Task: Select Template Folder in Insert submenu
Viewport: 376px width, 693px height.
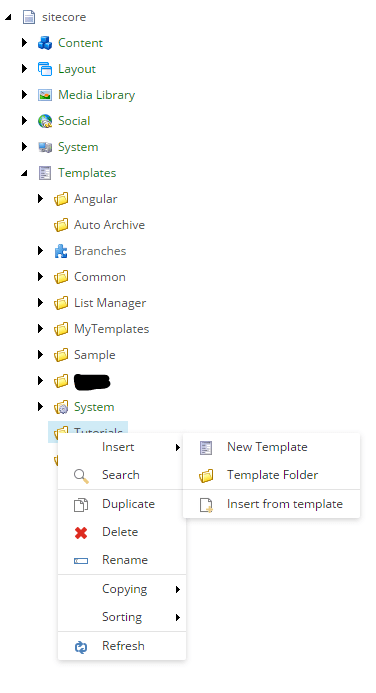Action: (x=271, y=475)
